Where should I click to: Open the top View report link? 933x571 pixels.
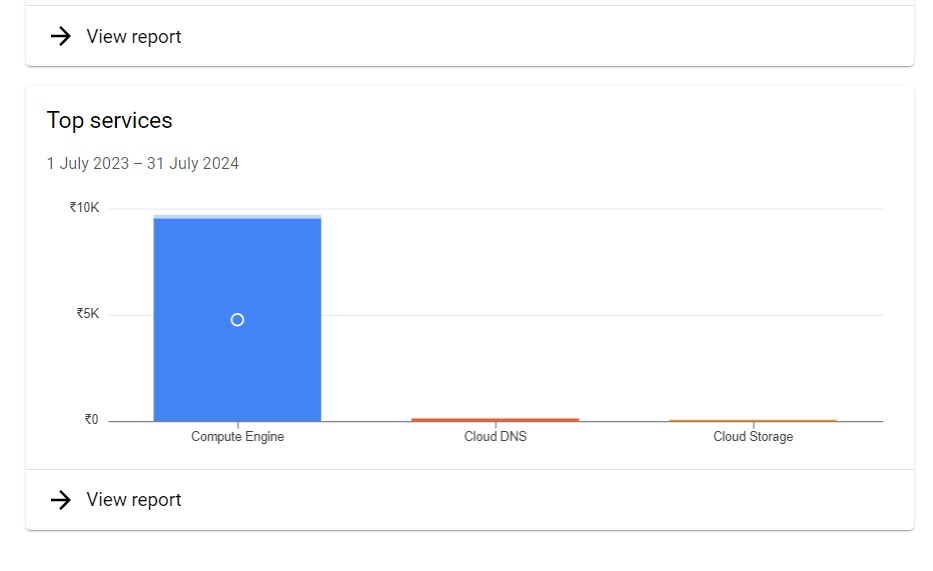pyautogui.click(x=133, y=36)
